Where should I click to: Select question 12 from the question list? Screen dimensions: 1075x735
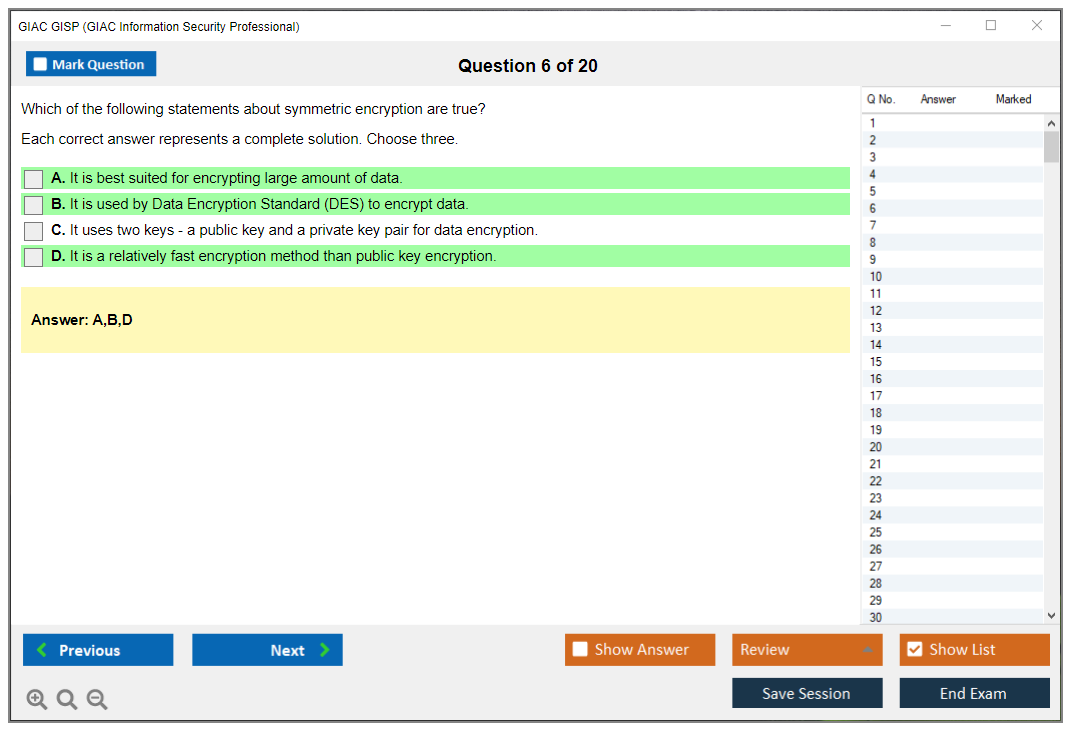[x=950, y=310]
